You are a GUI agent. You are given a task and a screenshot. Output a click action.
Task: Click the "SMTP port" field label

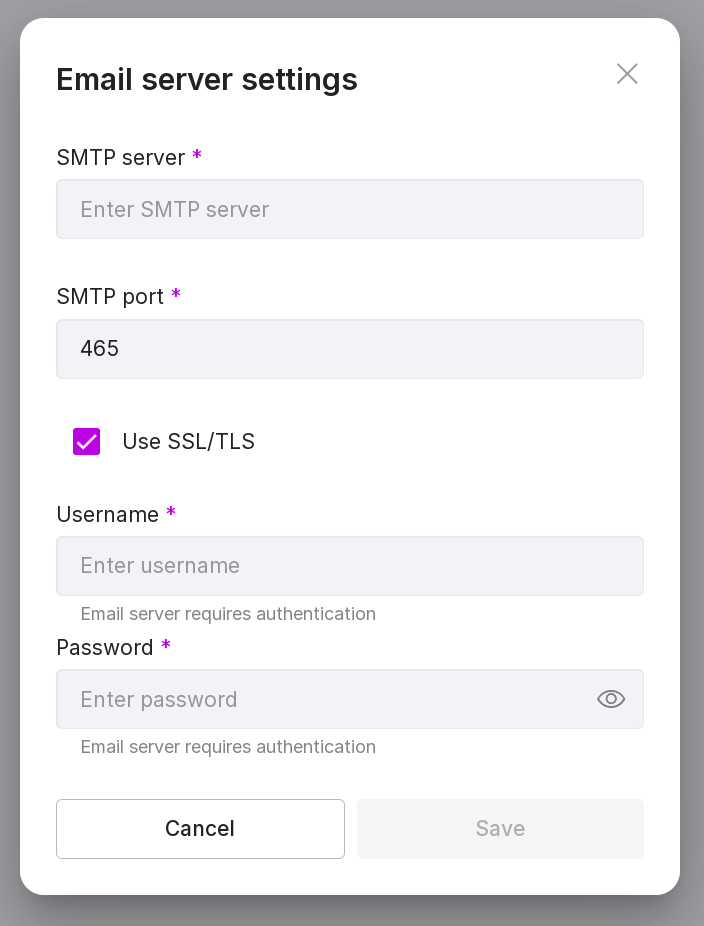pyautogui.click(x=110, y=297)
